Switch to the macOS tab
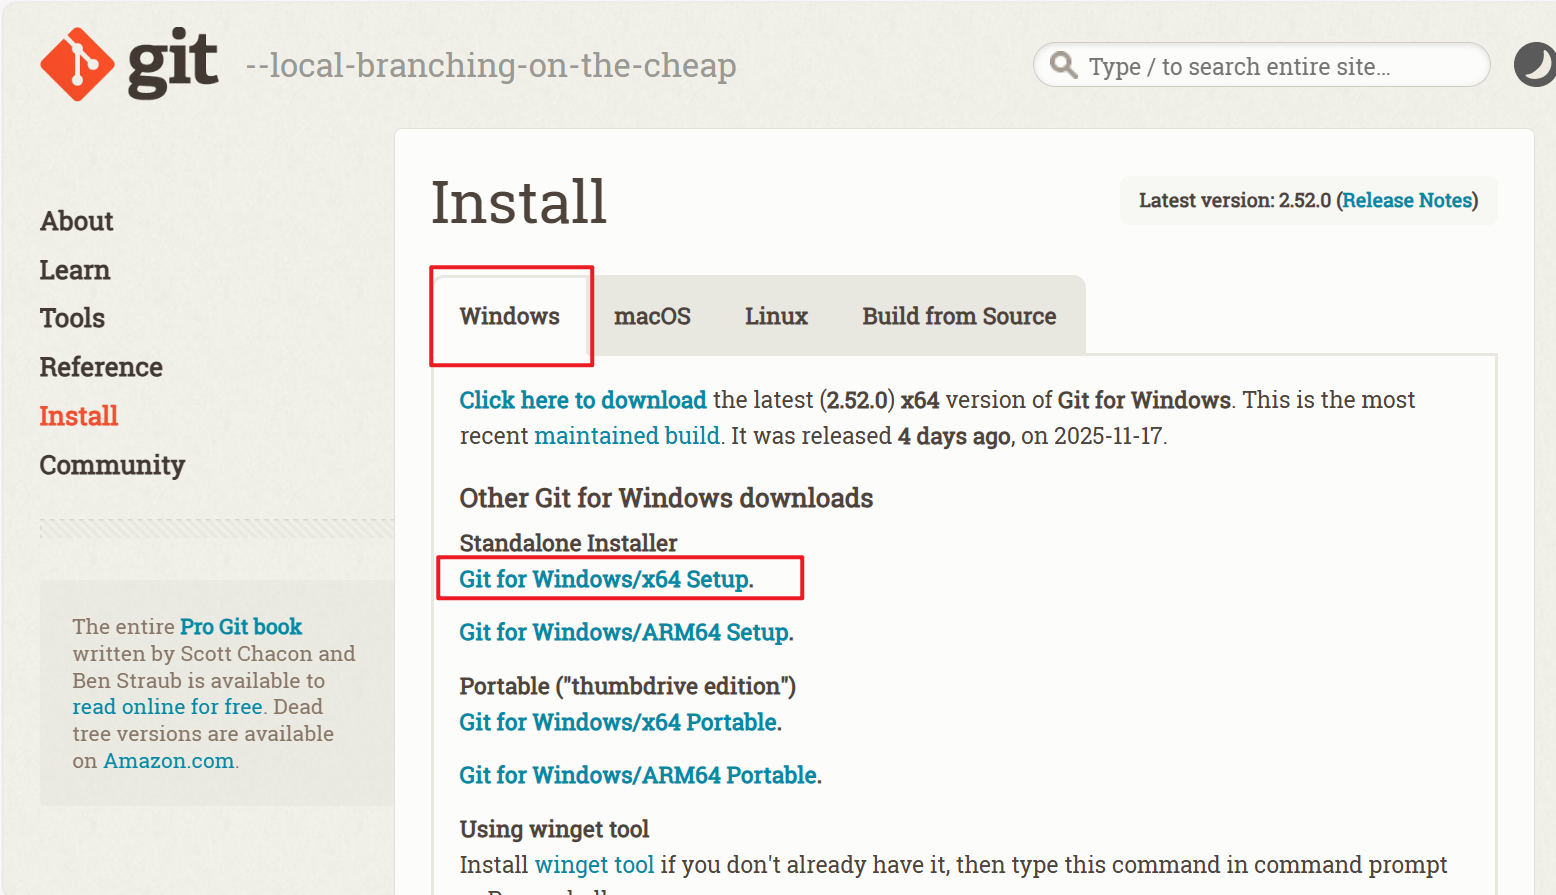 coord(652,316)
